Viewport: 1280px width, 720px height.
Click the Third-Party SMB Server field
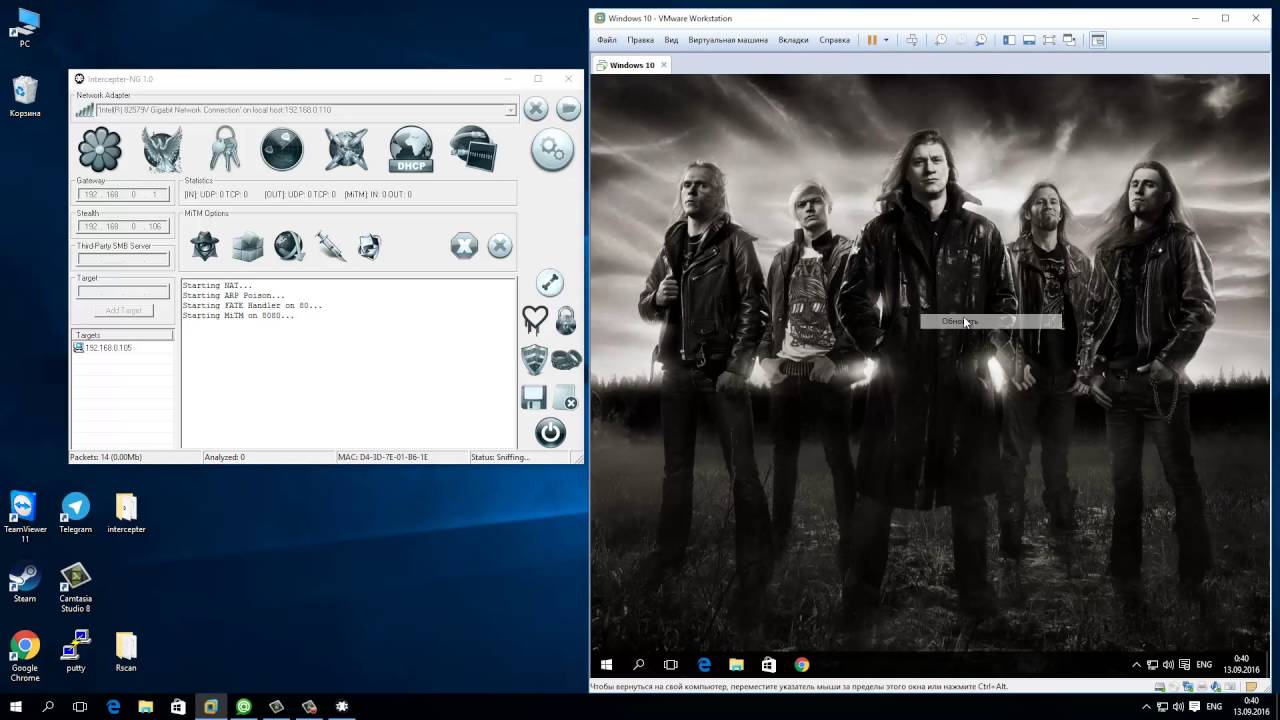coord(123,259)
